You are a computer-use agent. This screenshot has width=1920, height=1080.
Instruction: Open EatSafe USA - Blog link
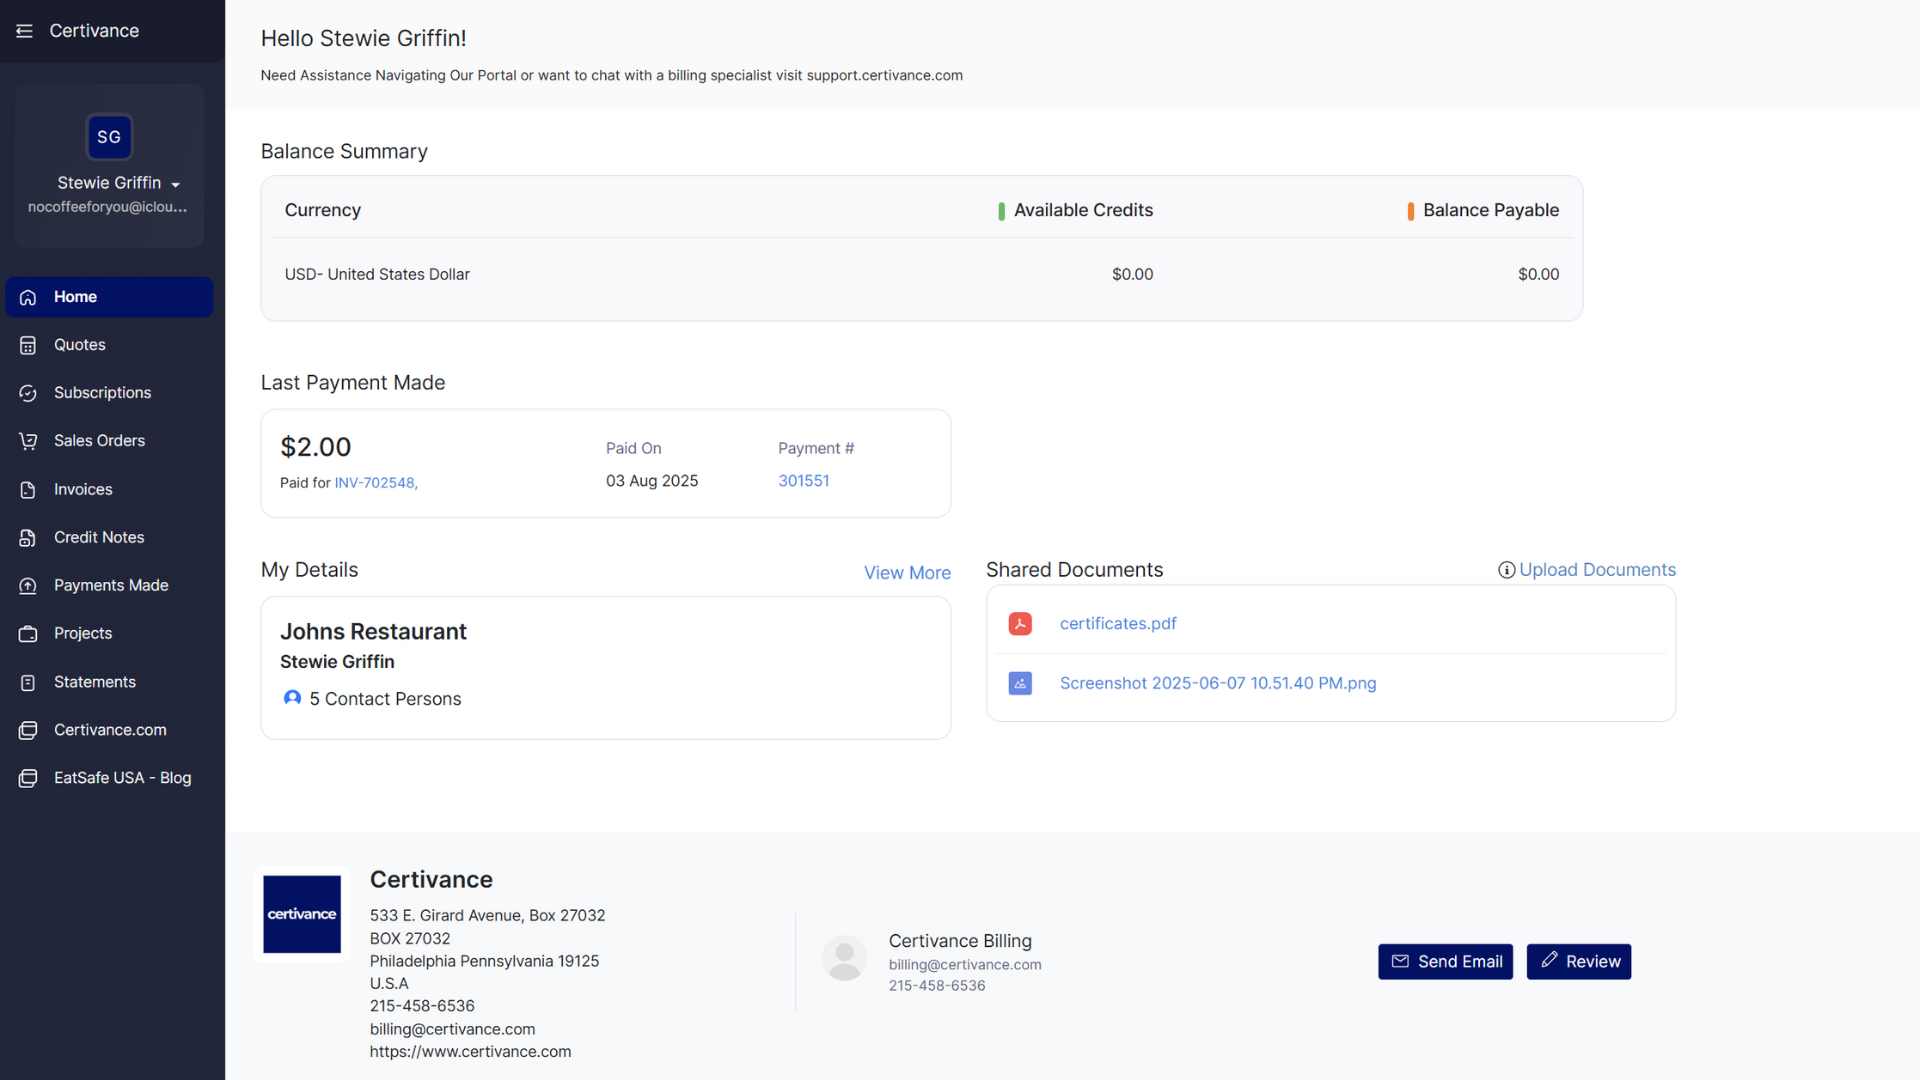pos(122,778)
